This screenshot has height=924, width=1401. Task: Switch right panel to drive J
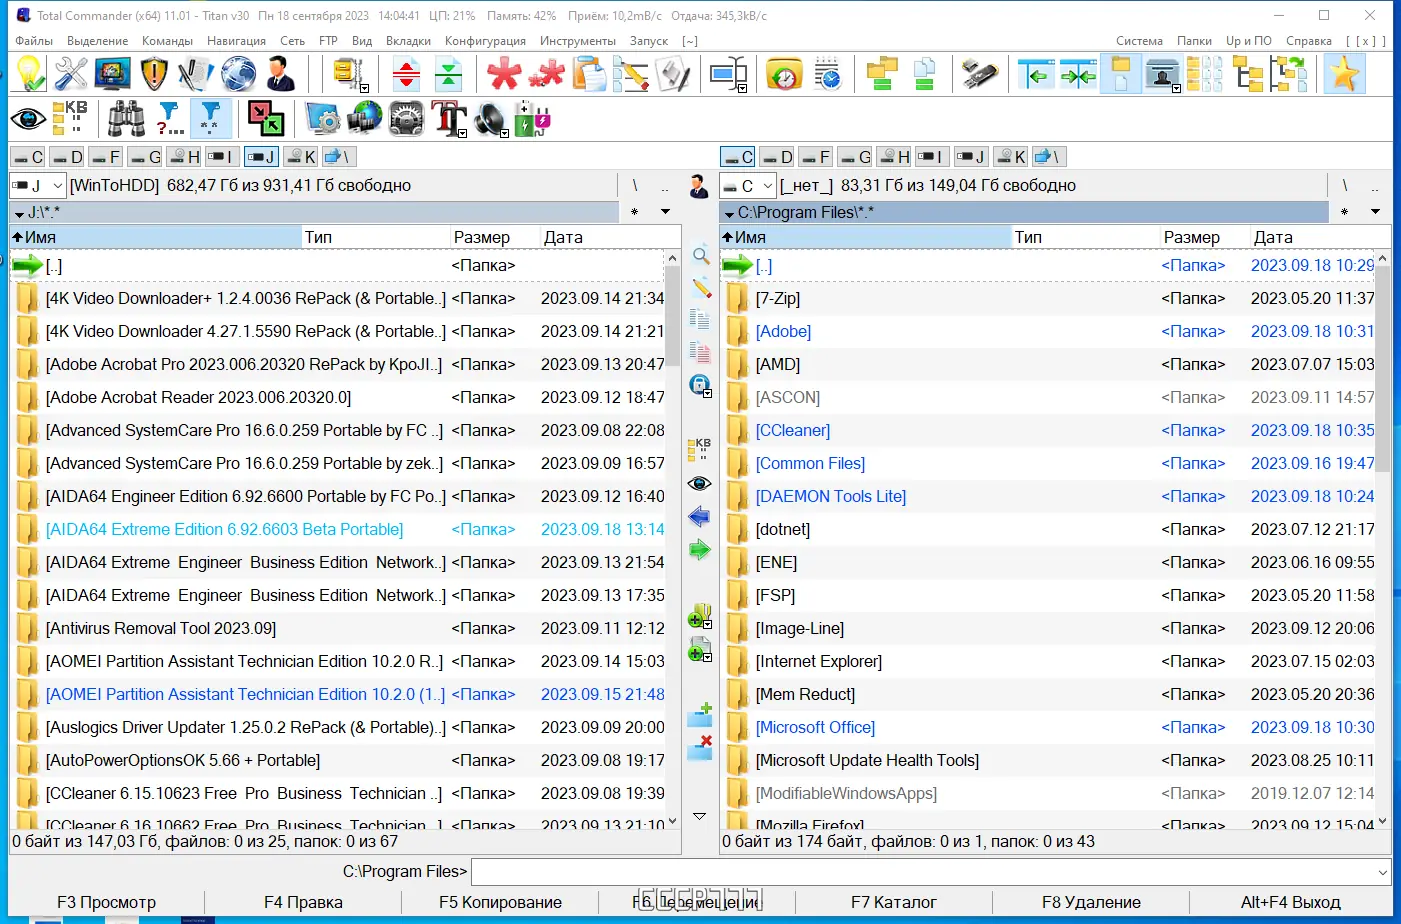click(x=970, y=157)
